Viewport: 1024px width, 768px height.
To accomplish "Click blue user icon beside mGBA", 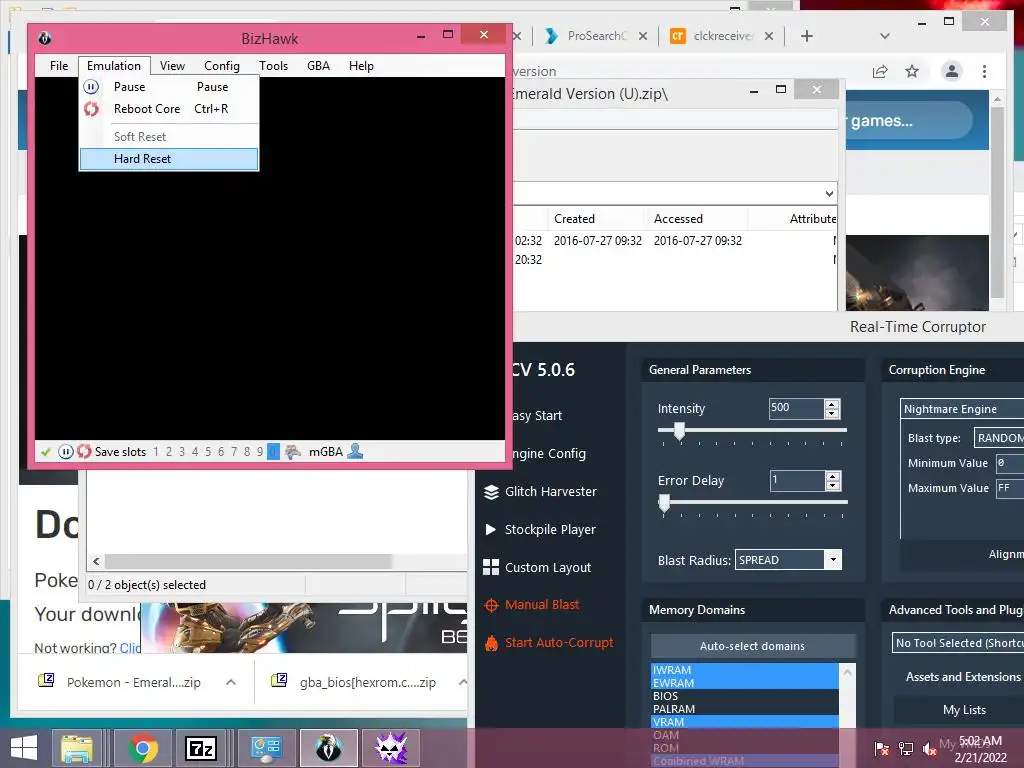I will [355, 451].
